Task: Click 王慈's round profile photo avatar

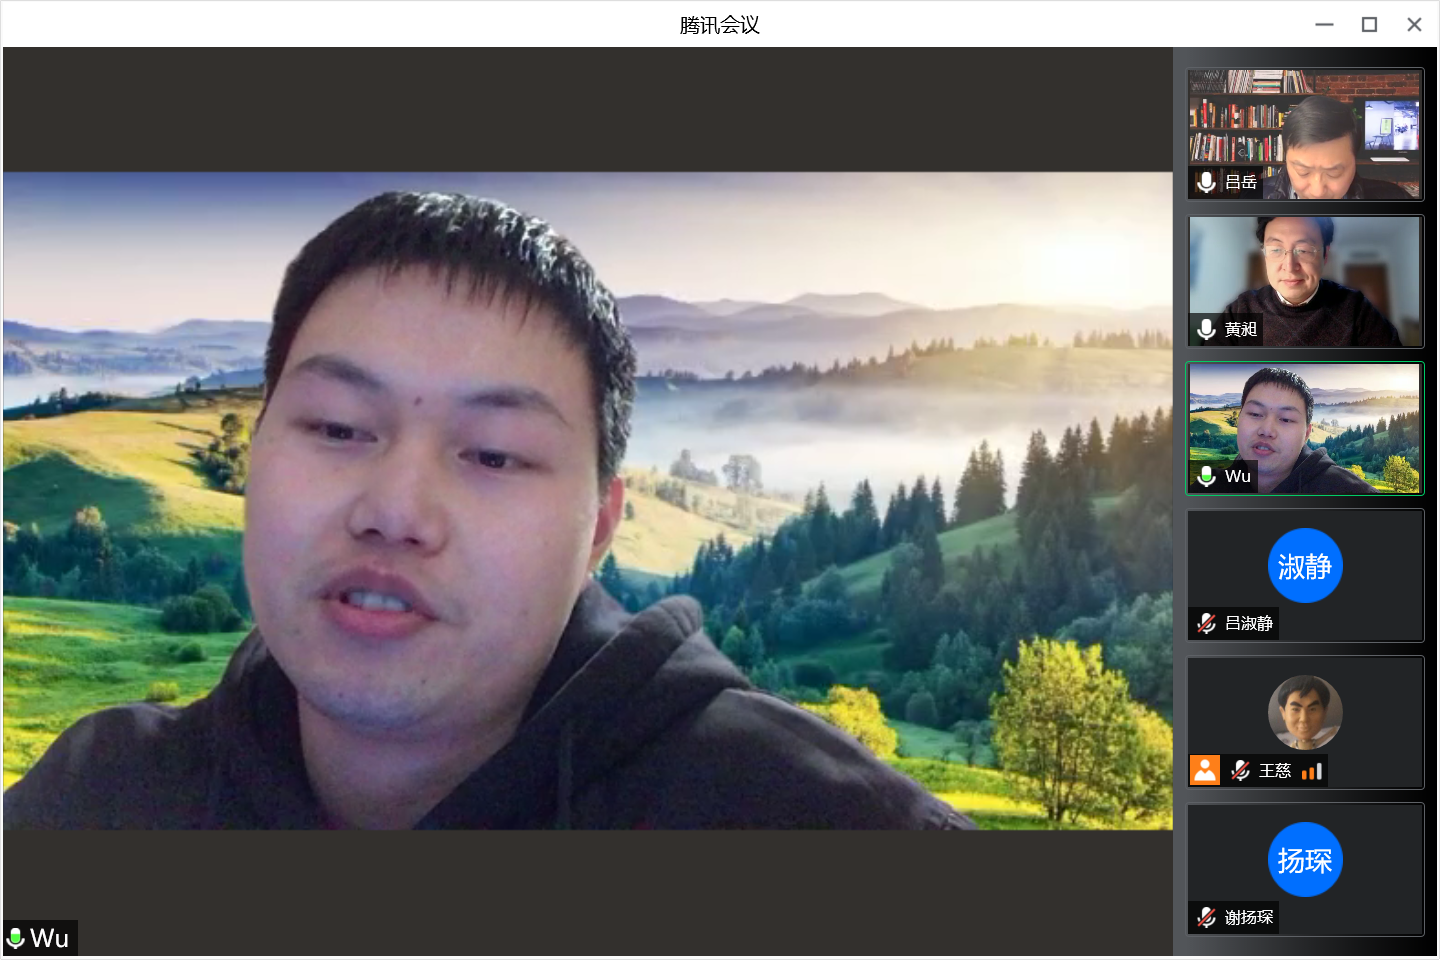Action: (x=1305, y=712)
